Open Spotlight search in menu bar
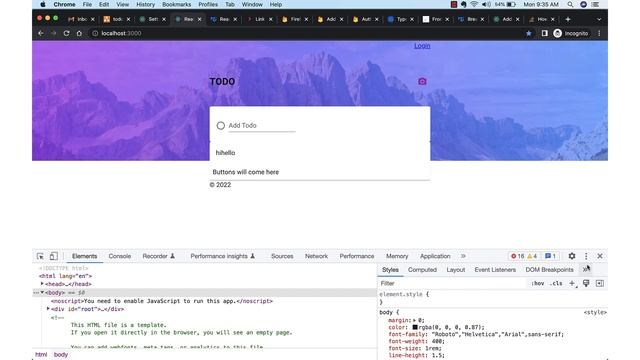 570,4
